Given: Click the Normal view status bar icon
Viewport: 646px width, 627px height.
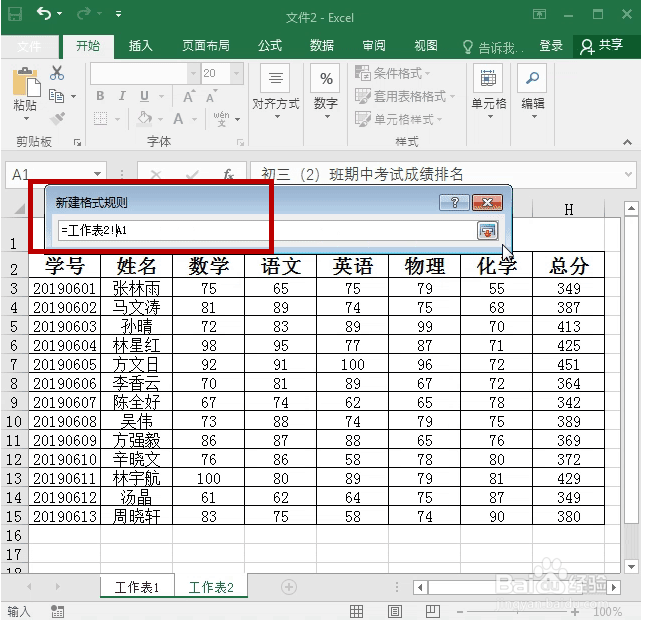Looking at the screenshot, I should 356,612.
